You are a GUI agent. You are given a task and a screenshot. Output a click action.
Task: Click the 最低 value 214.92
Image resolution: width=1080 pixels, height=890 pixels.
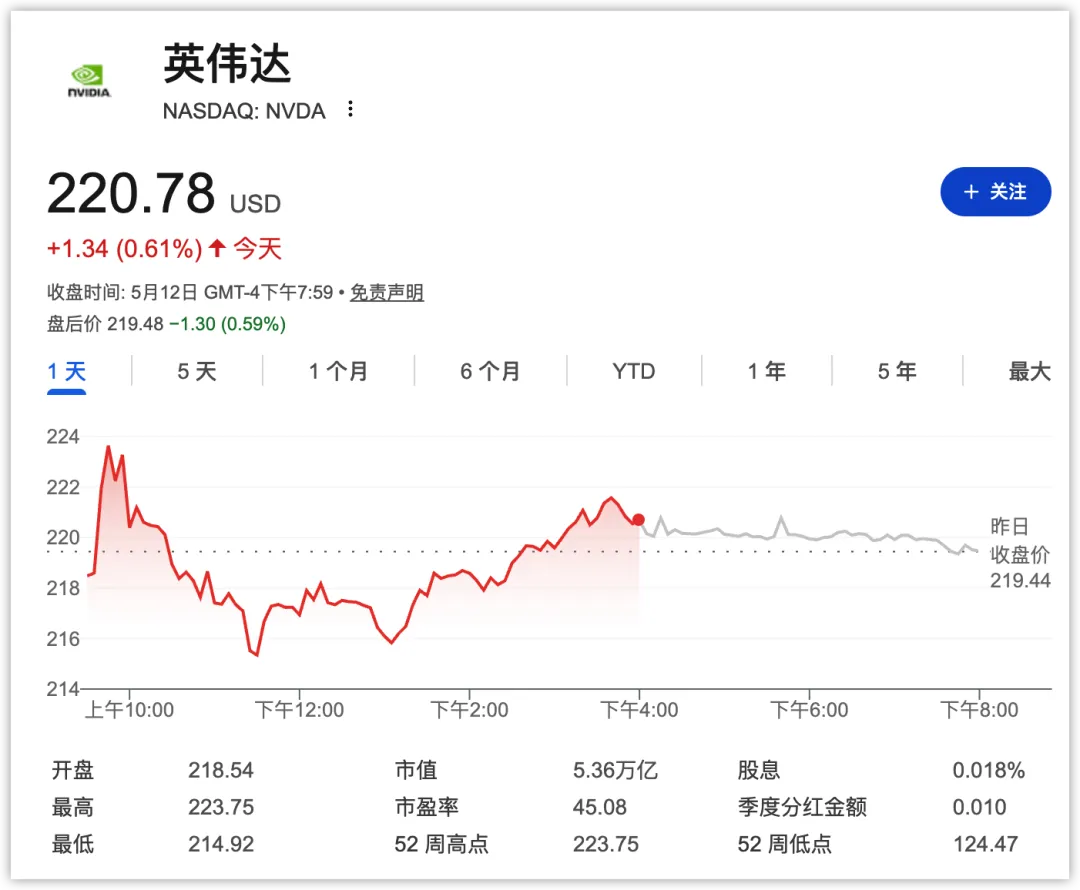coord(221,845)
